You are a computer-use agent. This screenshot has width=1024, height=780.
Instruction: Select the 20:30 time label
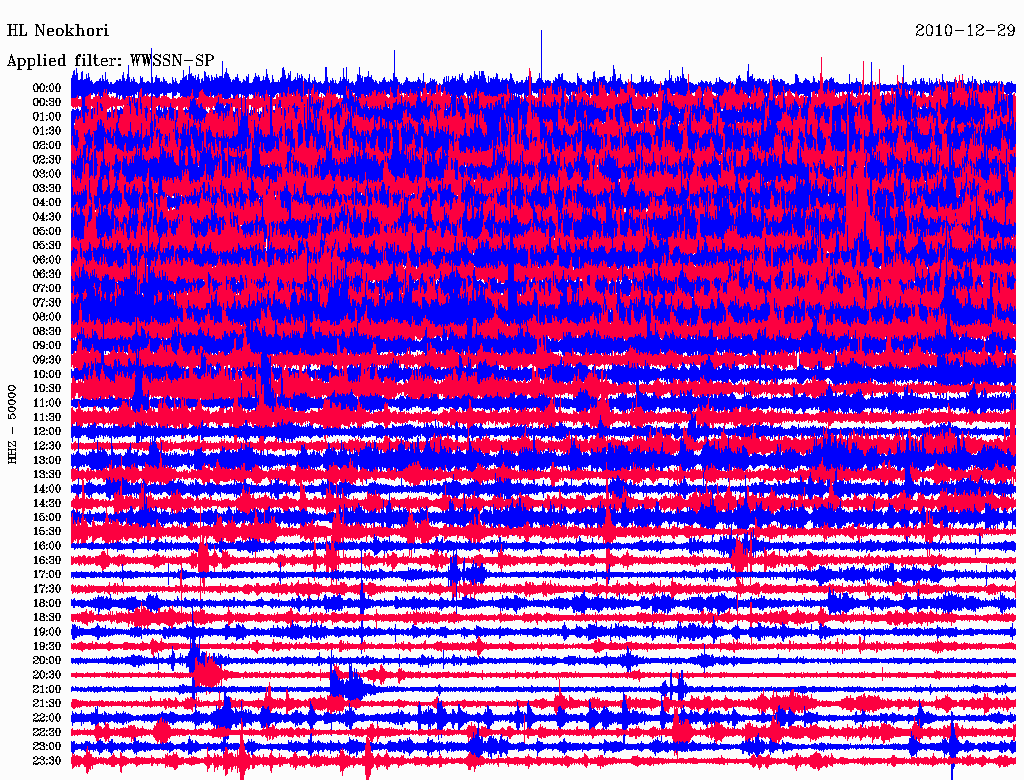47,675
